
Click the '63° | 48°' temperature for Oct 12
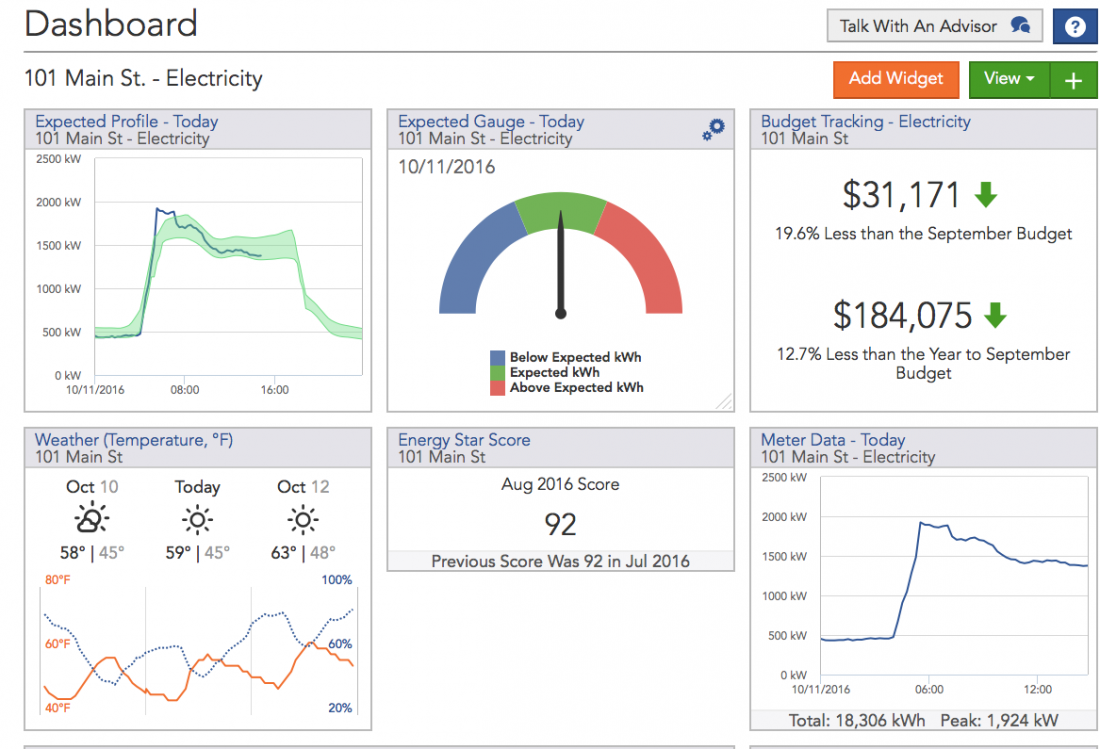coord(303,553)
